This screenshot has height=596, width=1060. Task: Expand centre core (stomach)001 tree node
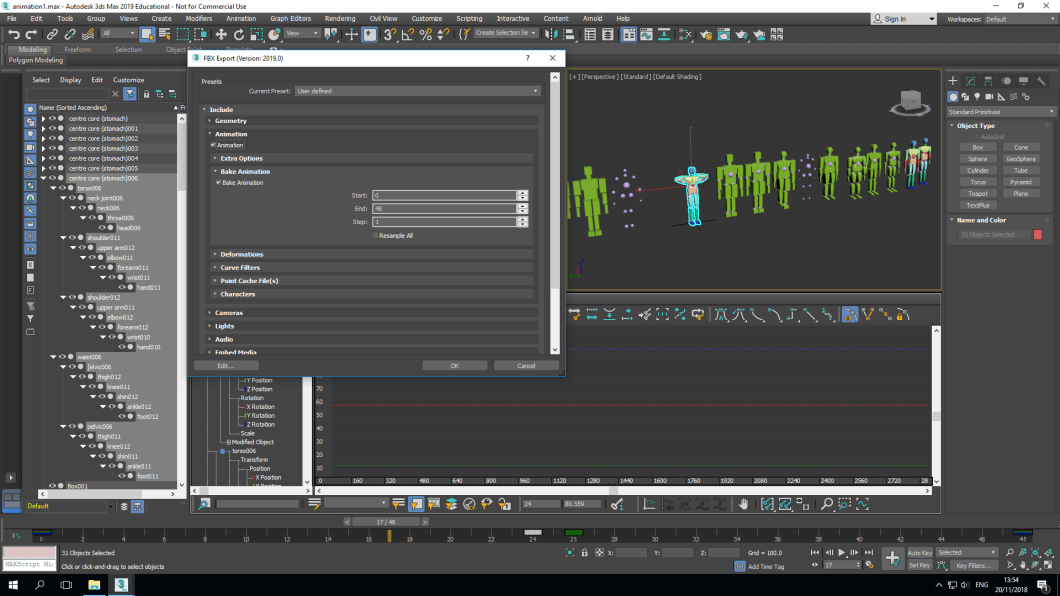[43, 128]
